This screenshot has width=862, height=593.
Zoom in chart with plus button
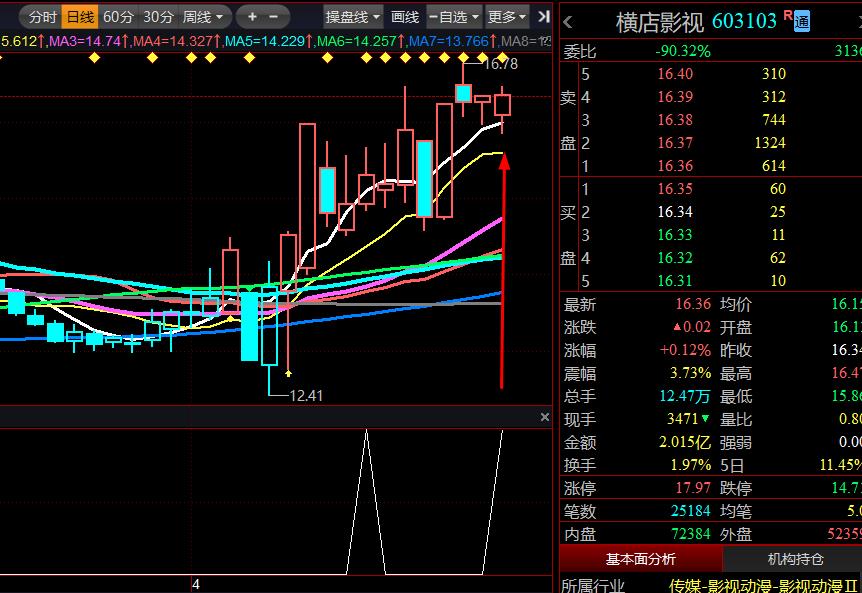coord(252,17)
